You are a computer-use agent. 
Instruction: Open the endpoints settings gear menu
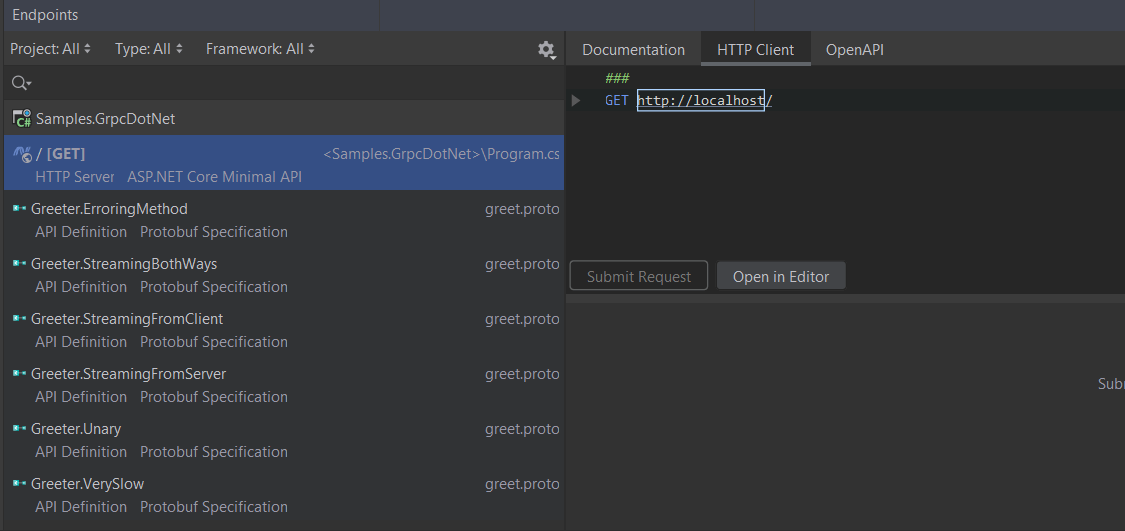[547, 50]
